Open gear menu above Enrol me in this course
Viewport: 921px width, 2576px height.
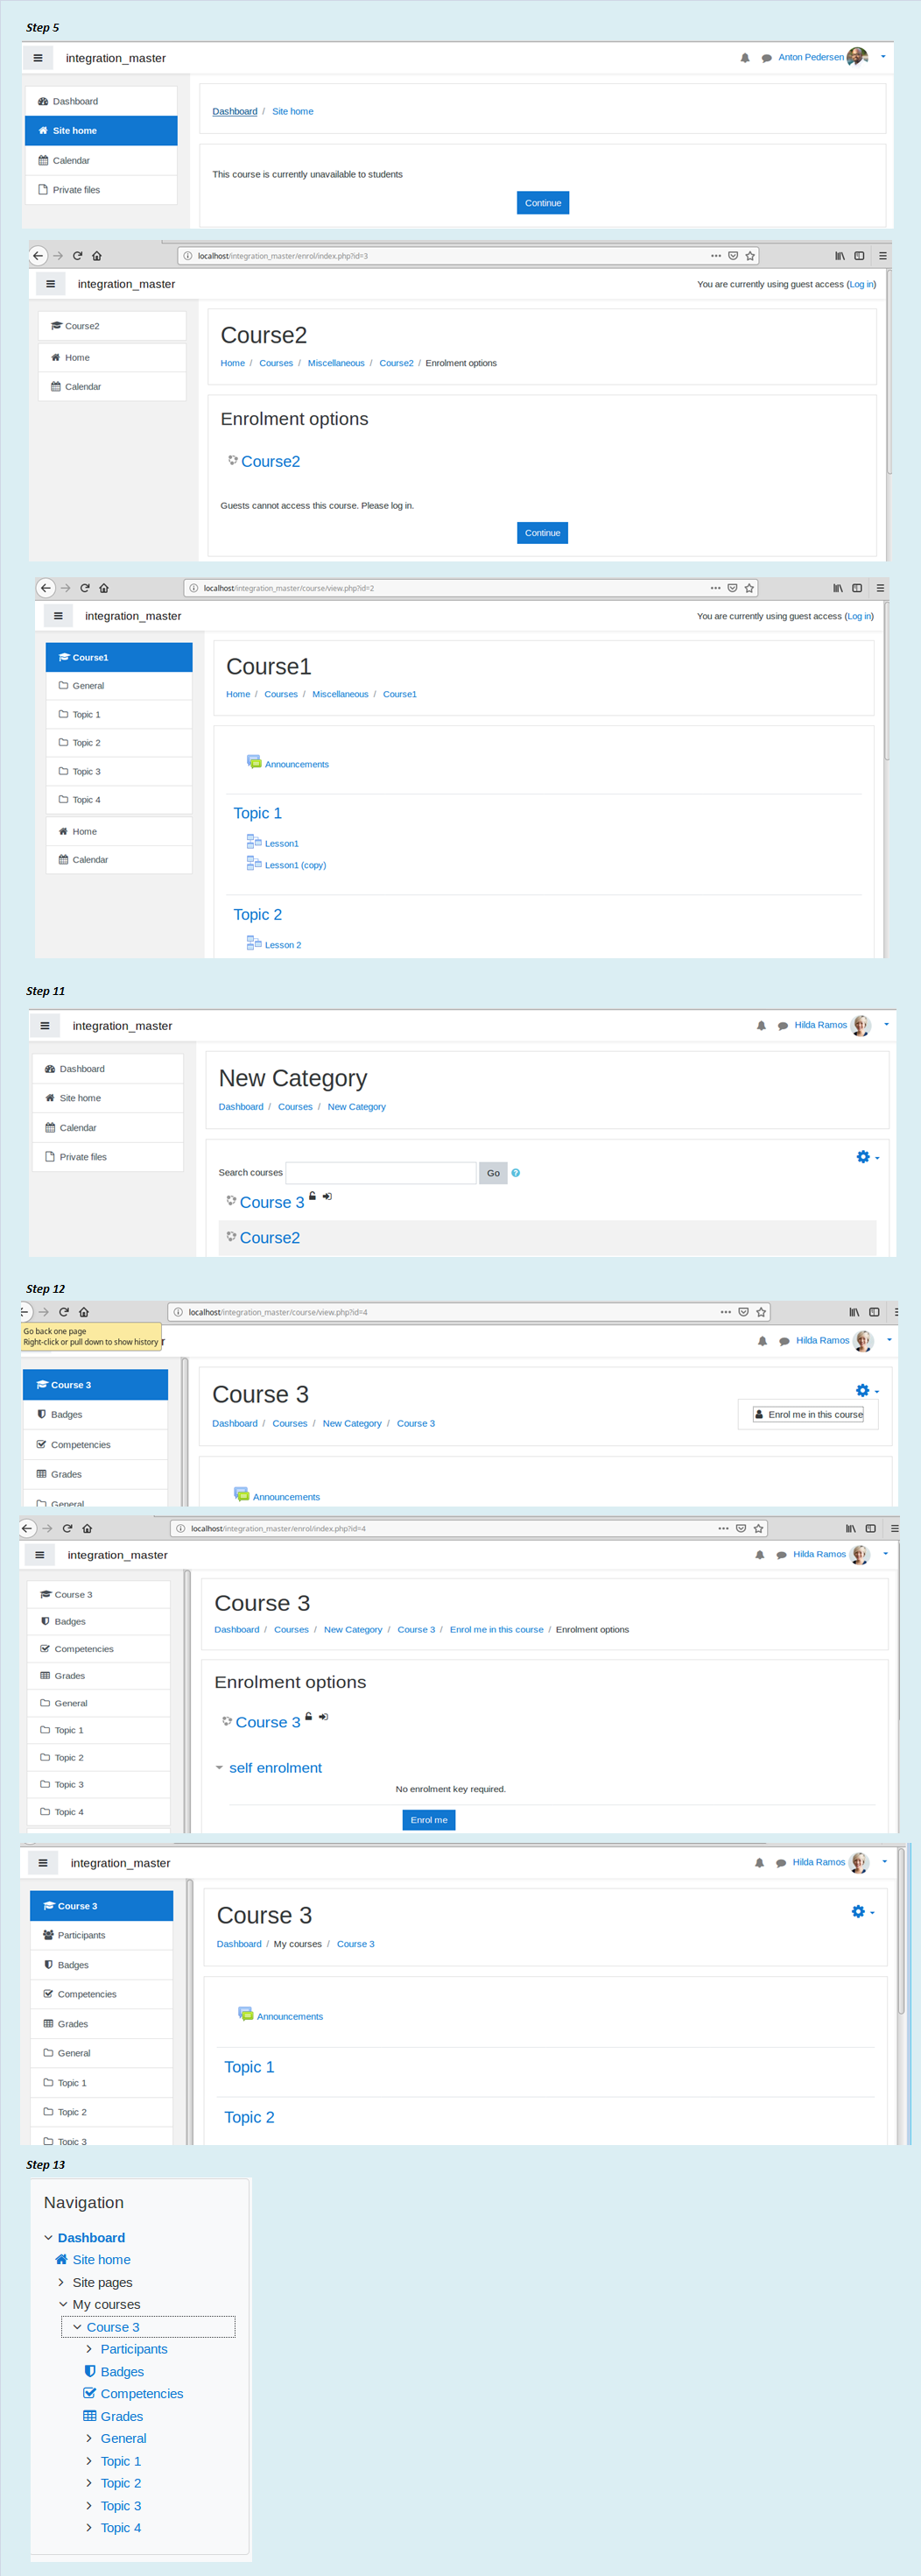pos(867,1391)
